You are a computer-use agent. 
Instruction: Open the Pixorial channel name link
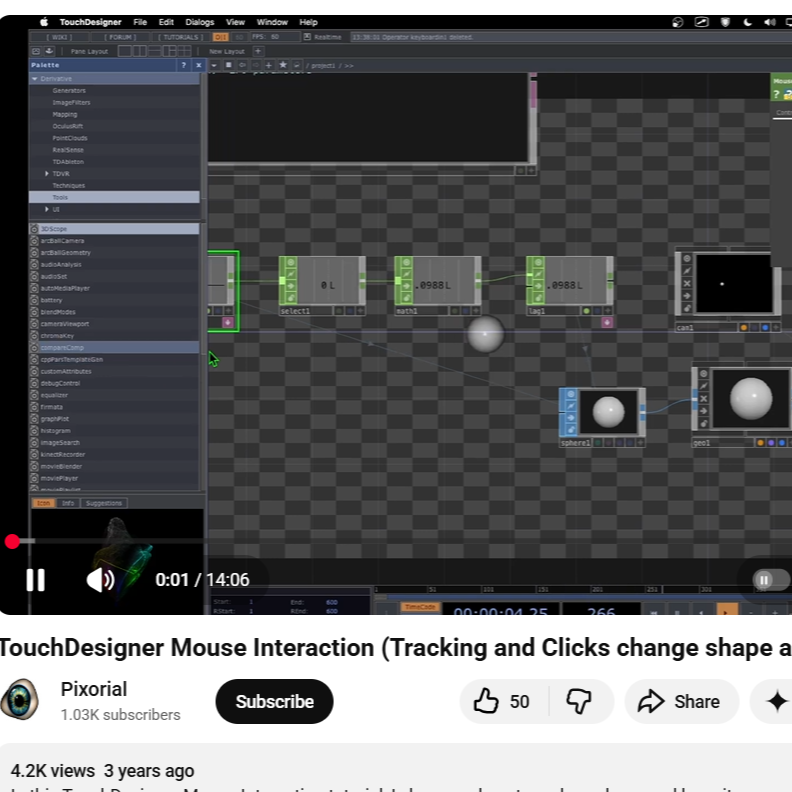[x=94, y=689]
